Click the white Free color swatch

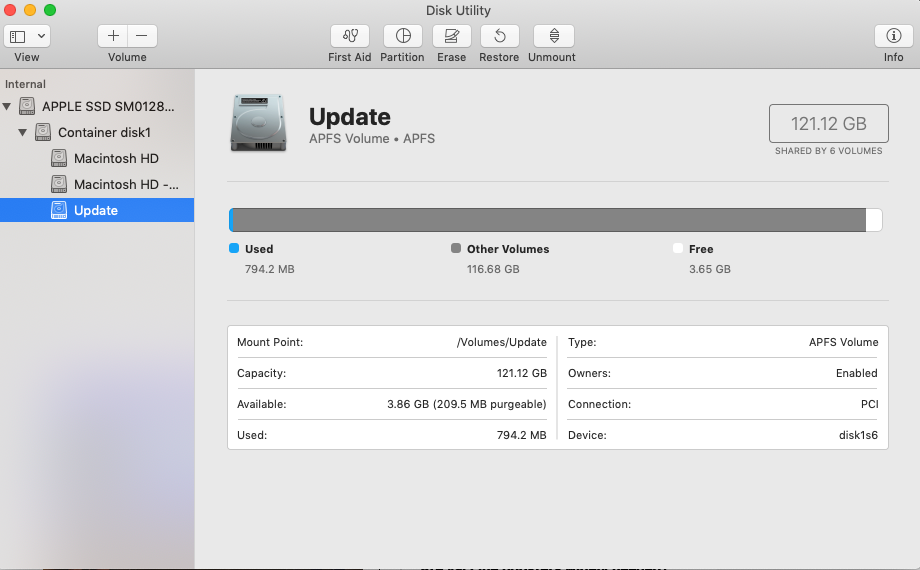point(678,248)
